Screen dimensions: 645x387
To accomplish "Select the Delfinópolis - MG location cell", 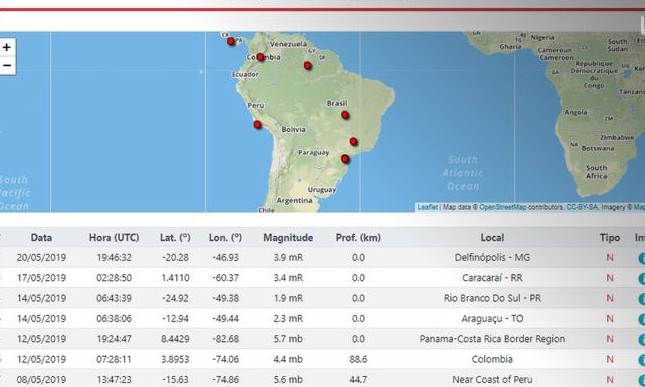I will point(492,257).
